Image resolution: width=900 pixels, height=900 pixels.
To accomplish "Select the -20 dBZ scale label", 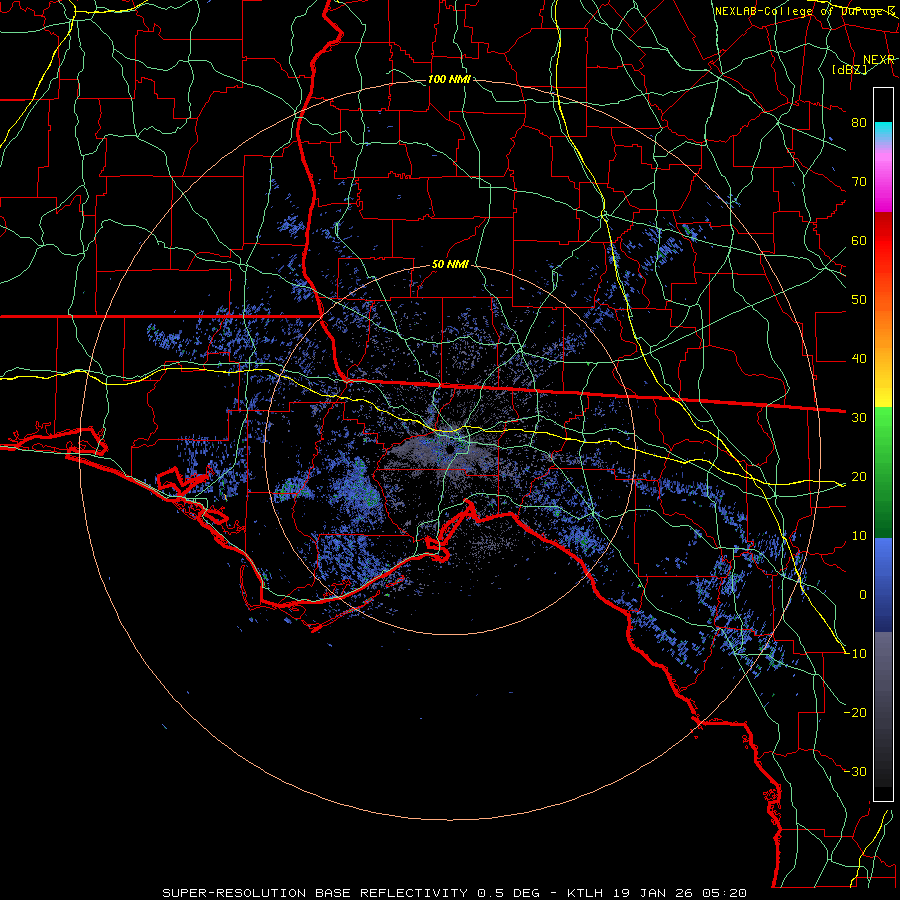I will point(855,713).
